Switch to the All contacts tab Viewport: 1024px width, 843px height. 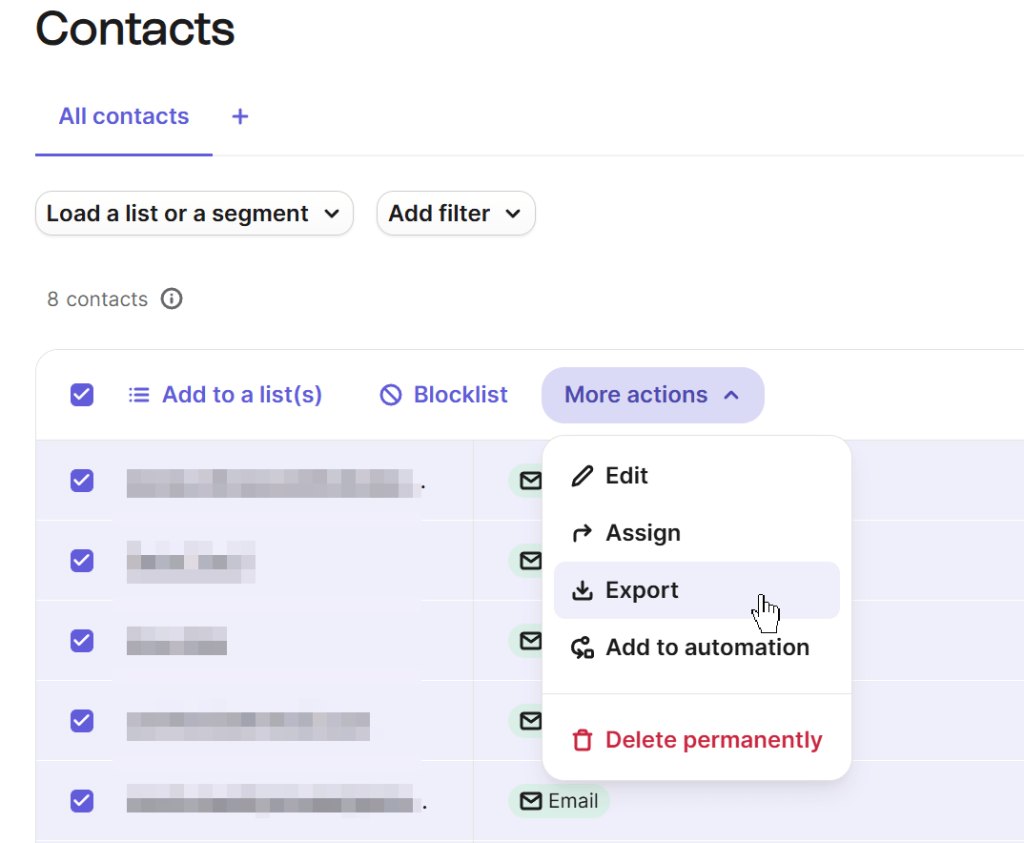[123, 116]
